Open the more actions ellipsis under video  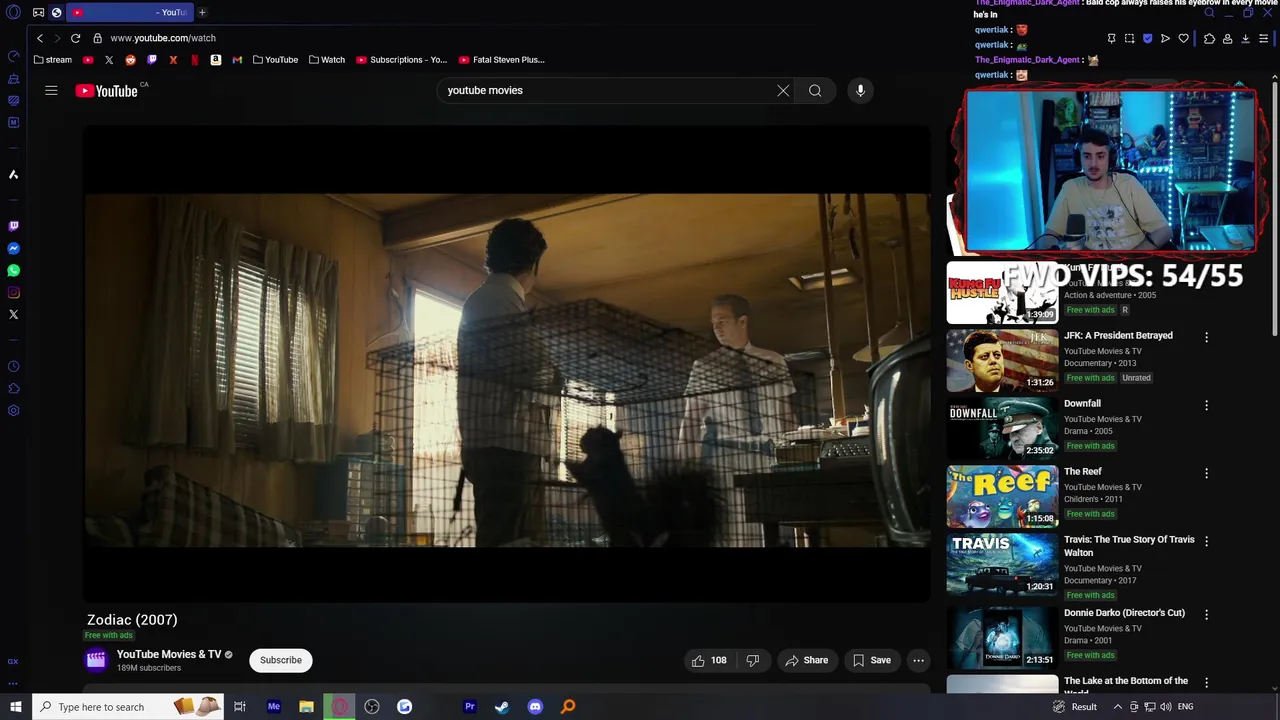(918, 660)
